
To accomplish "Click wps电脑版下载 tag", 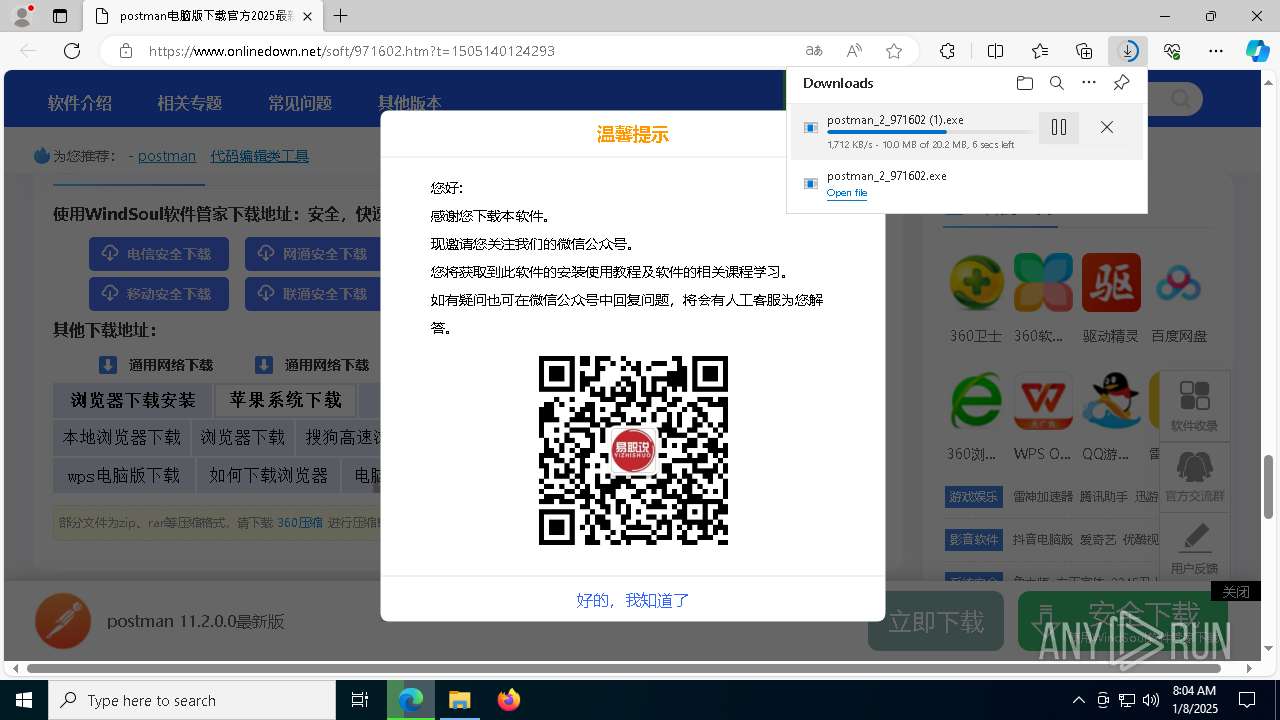I will point(124,475).
